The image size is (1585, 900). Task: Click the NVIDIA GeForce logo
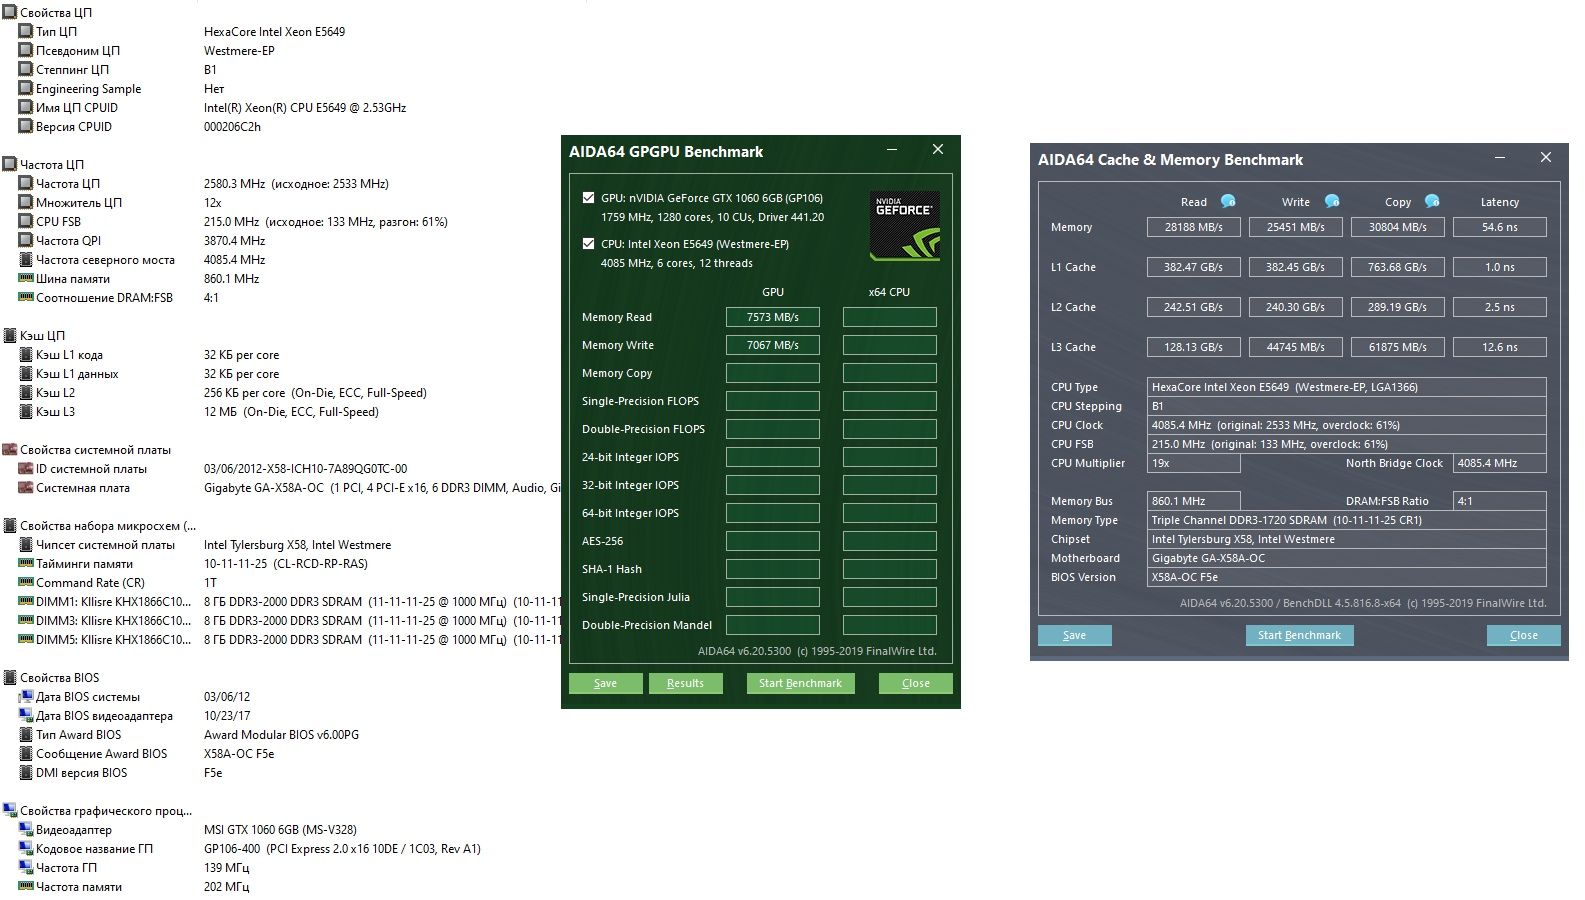click(904, 226)
